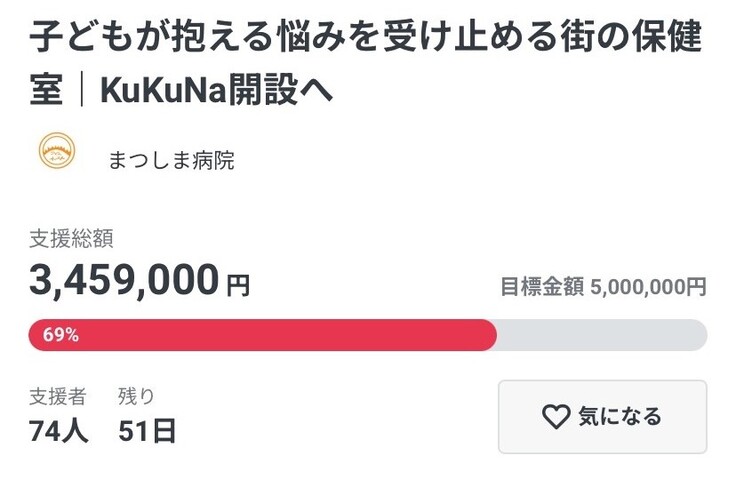The image size is (736, 488).
Task: Click the gray unfilled progress bar section
Action: pos(601,335)
